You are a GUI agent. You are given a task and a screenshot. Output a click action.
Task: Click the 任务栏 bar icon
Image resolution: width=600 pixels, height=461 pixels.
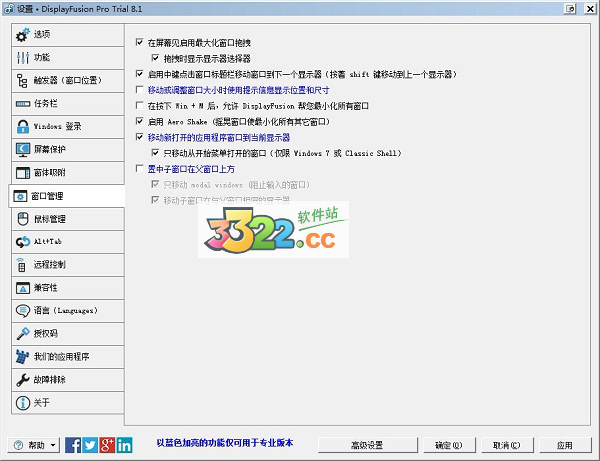[x=23, y=104]
